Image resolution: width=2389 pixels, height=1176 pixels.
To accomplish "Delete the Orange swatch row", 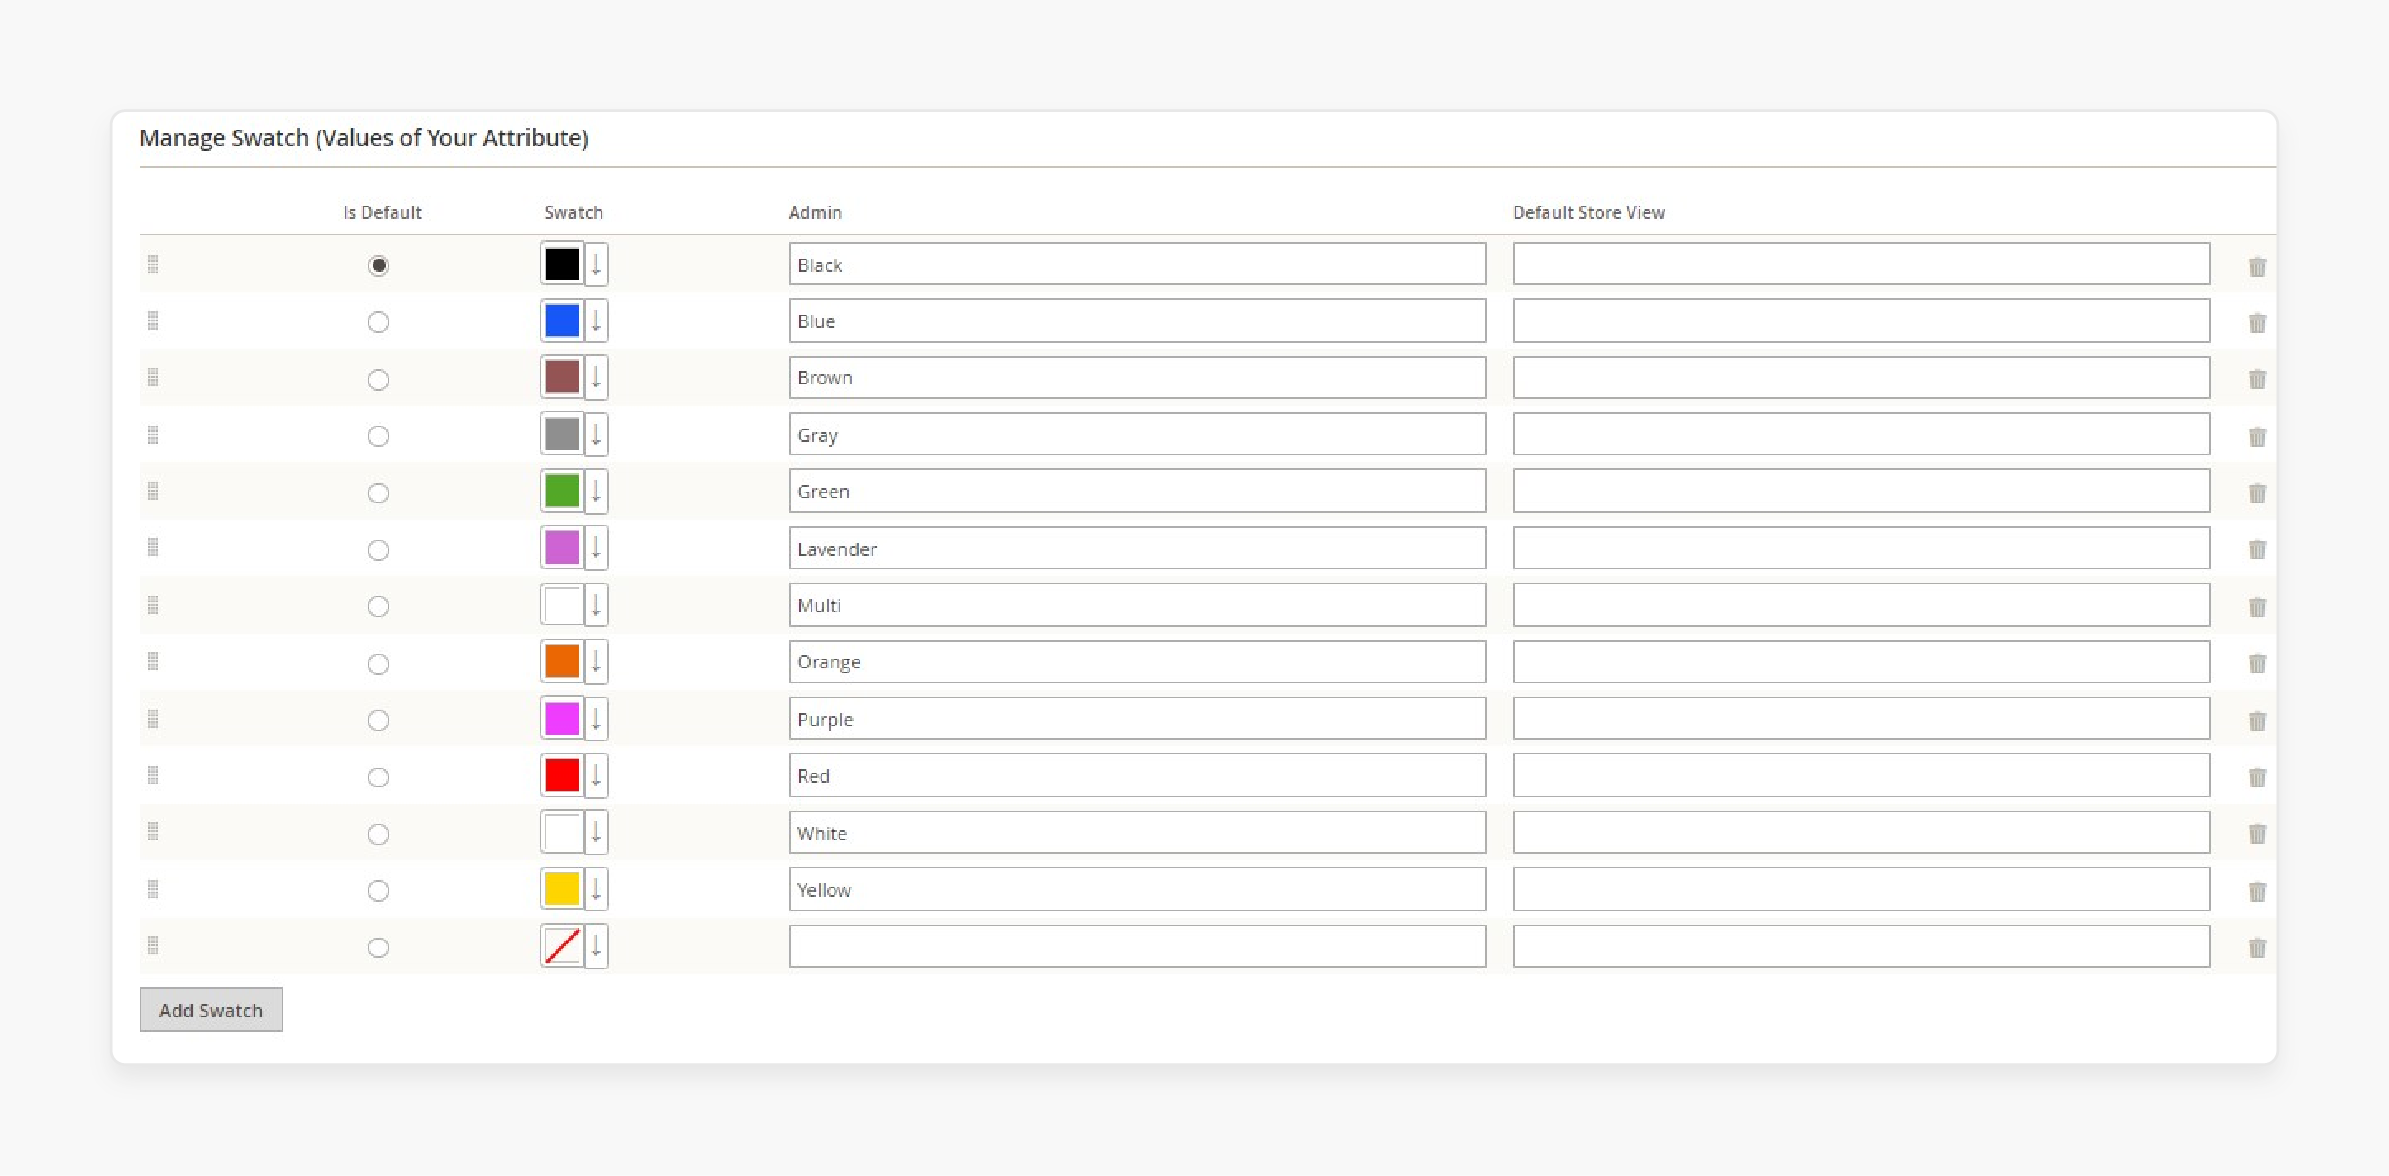I will (2257, 663).
